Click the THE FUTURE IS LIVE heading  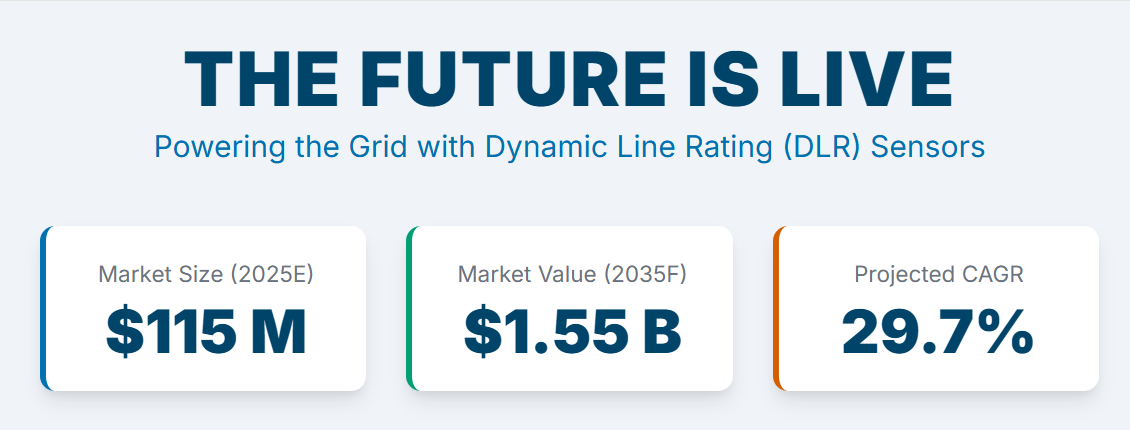coord(569,80)
